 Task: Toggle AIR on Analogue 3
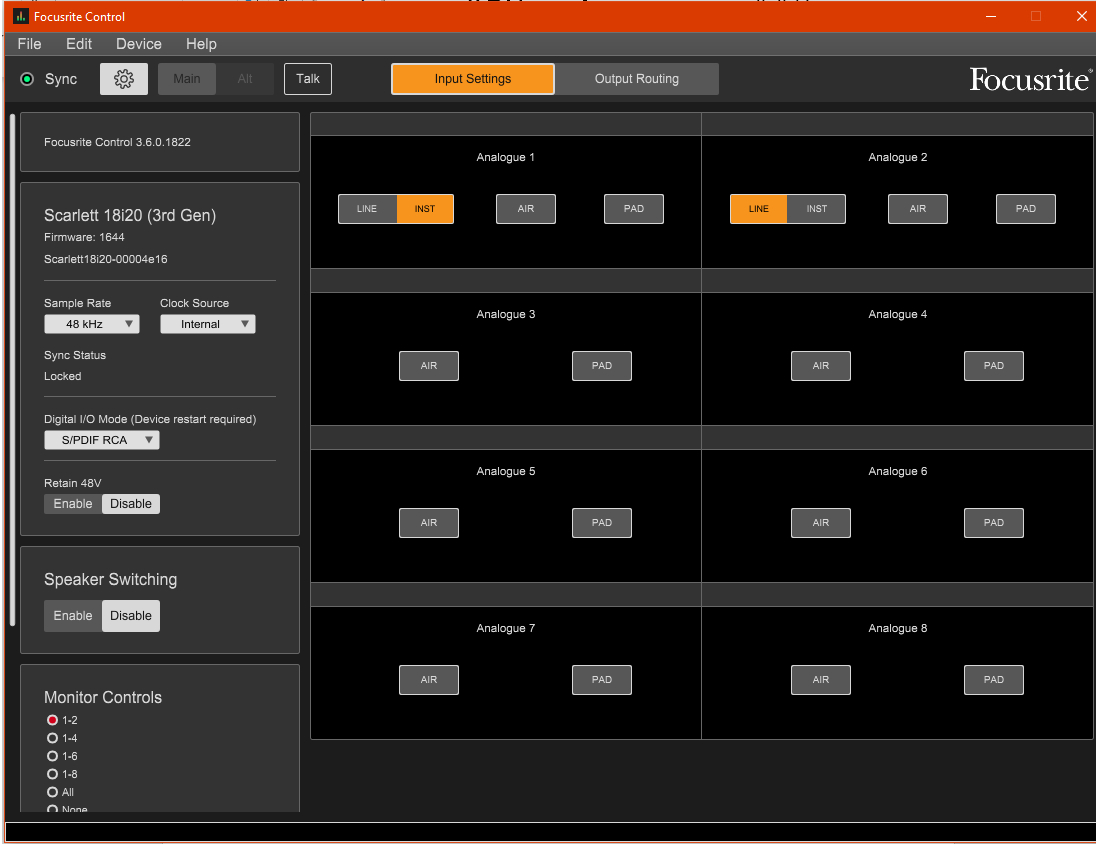429,366
